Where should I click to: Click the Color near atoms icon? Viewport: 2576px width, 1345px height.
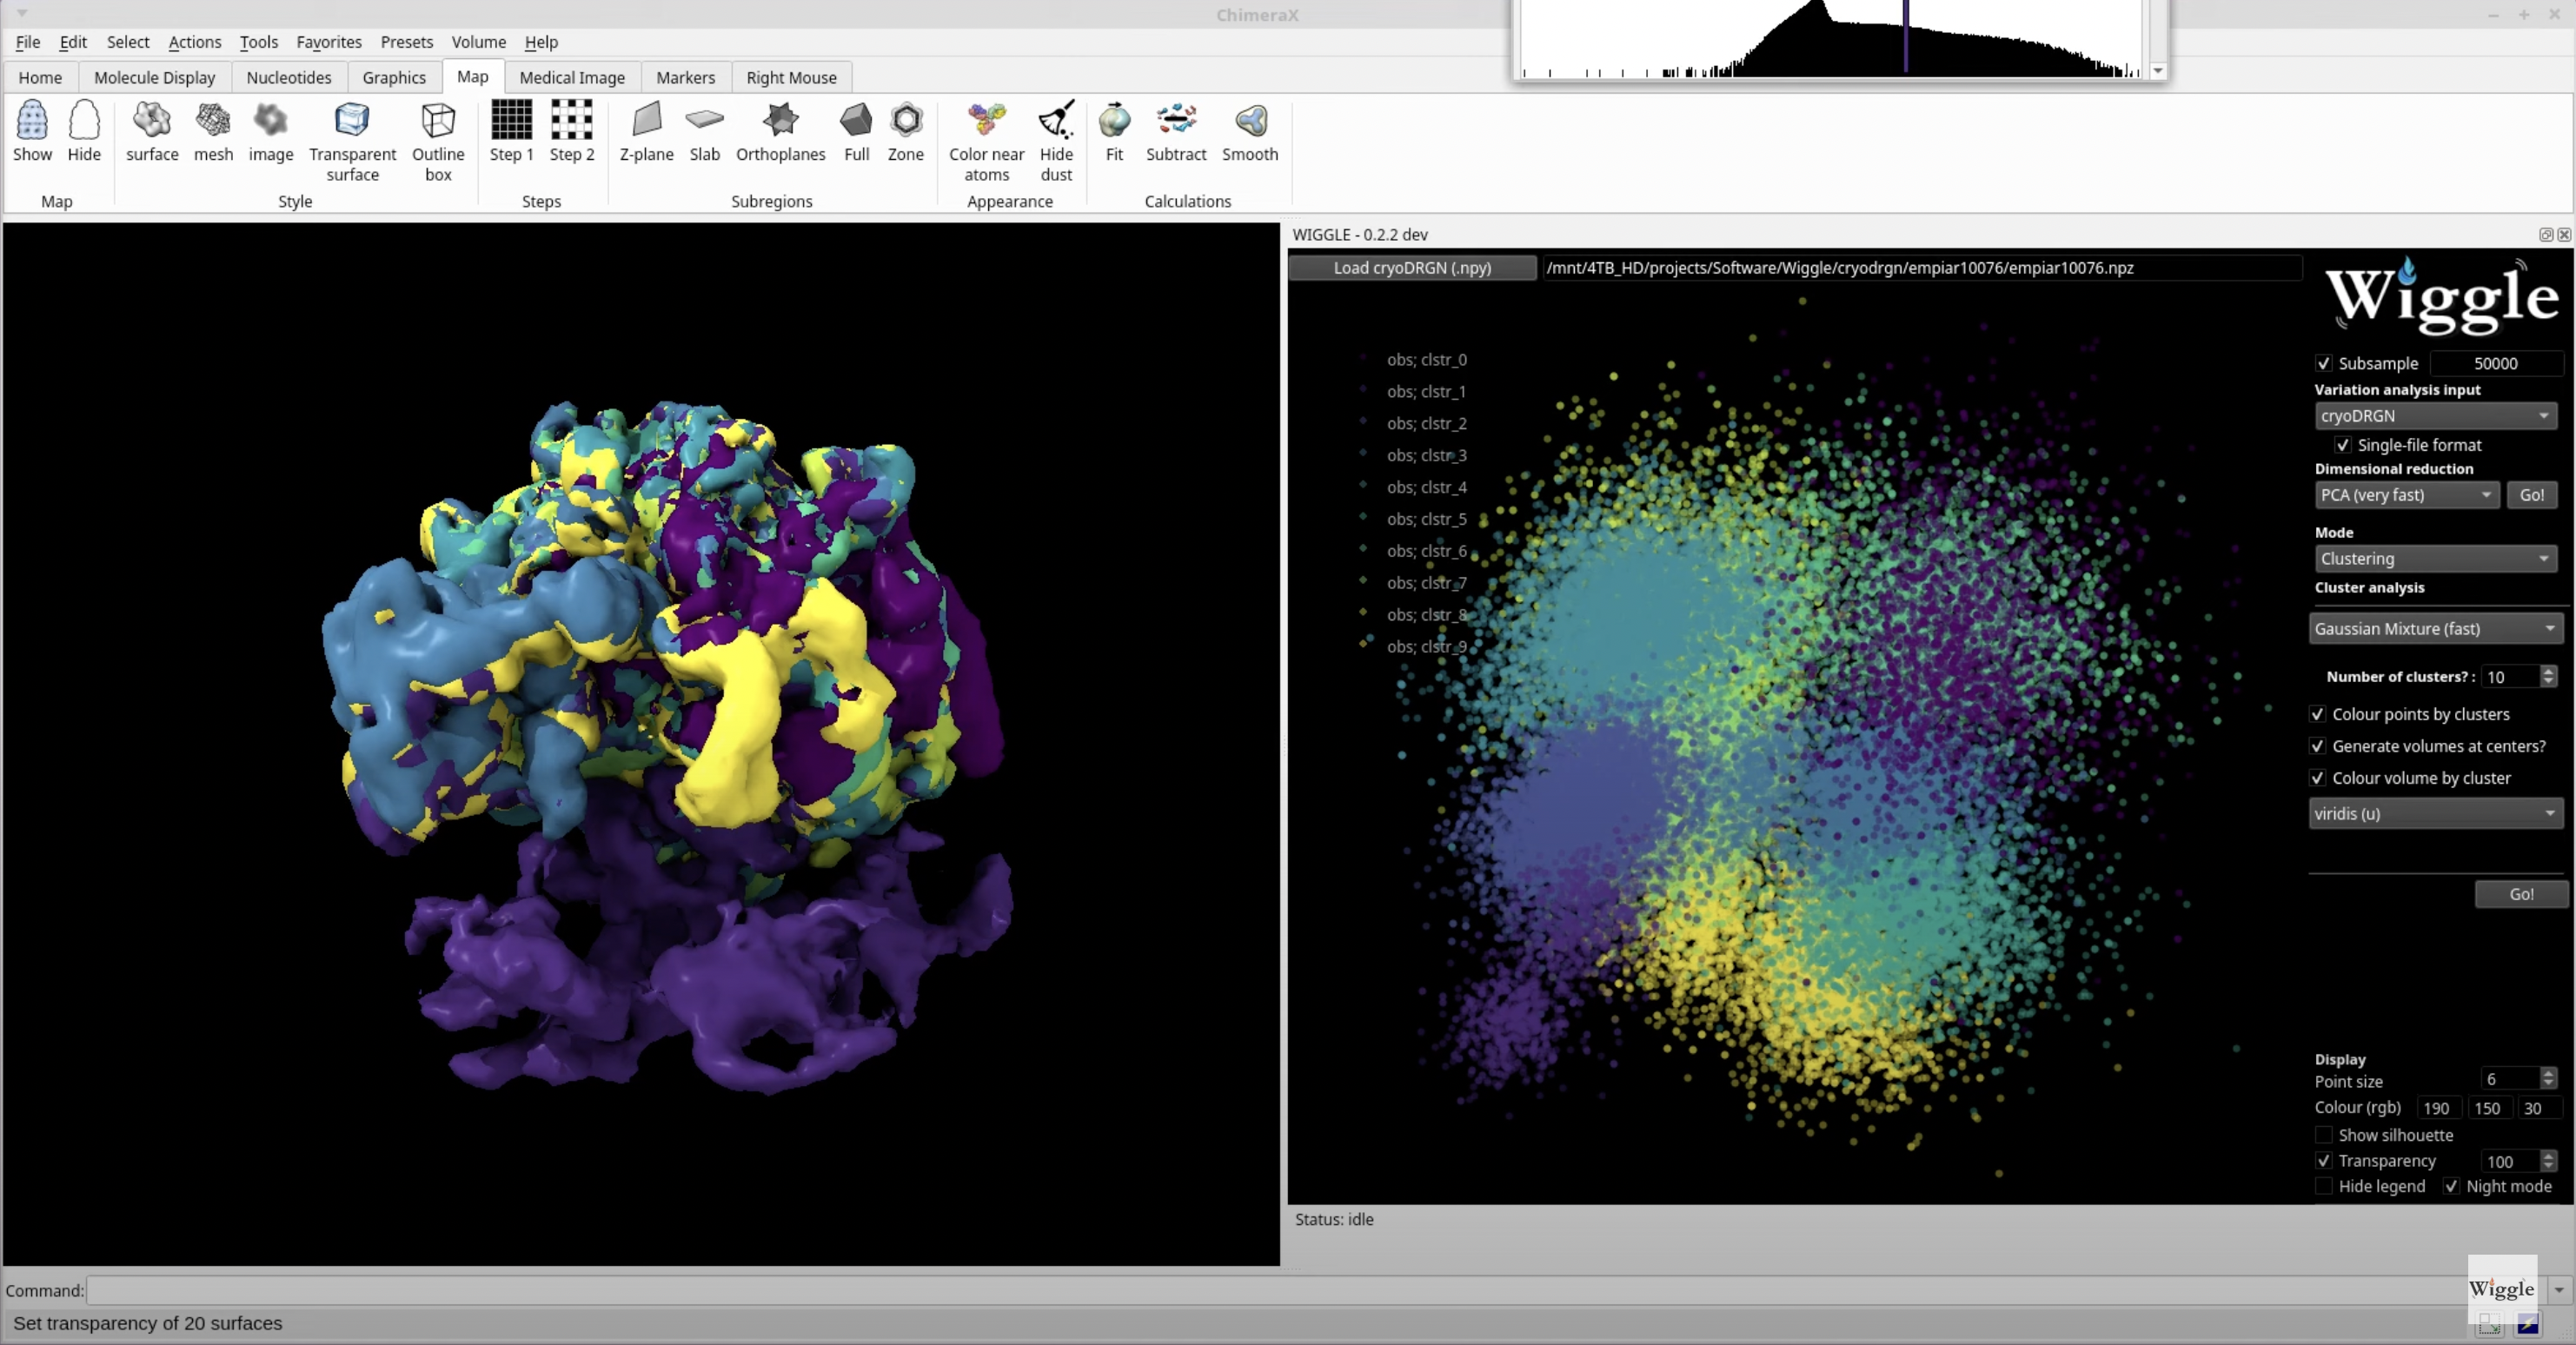pyautogui.click(x=986, y=121)
